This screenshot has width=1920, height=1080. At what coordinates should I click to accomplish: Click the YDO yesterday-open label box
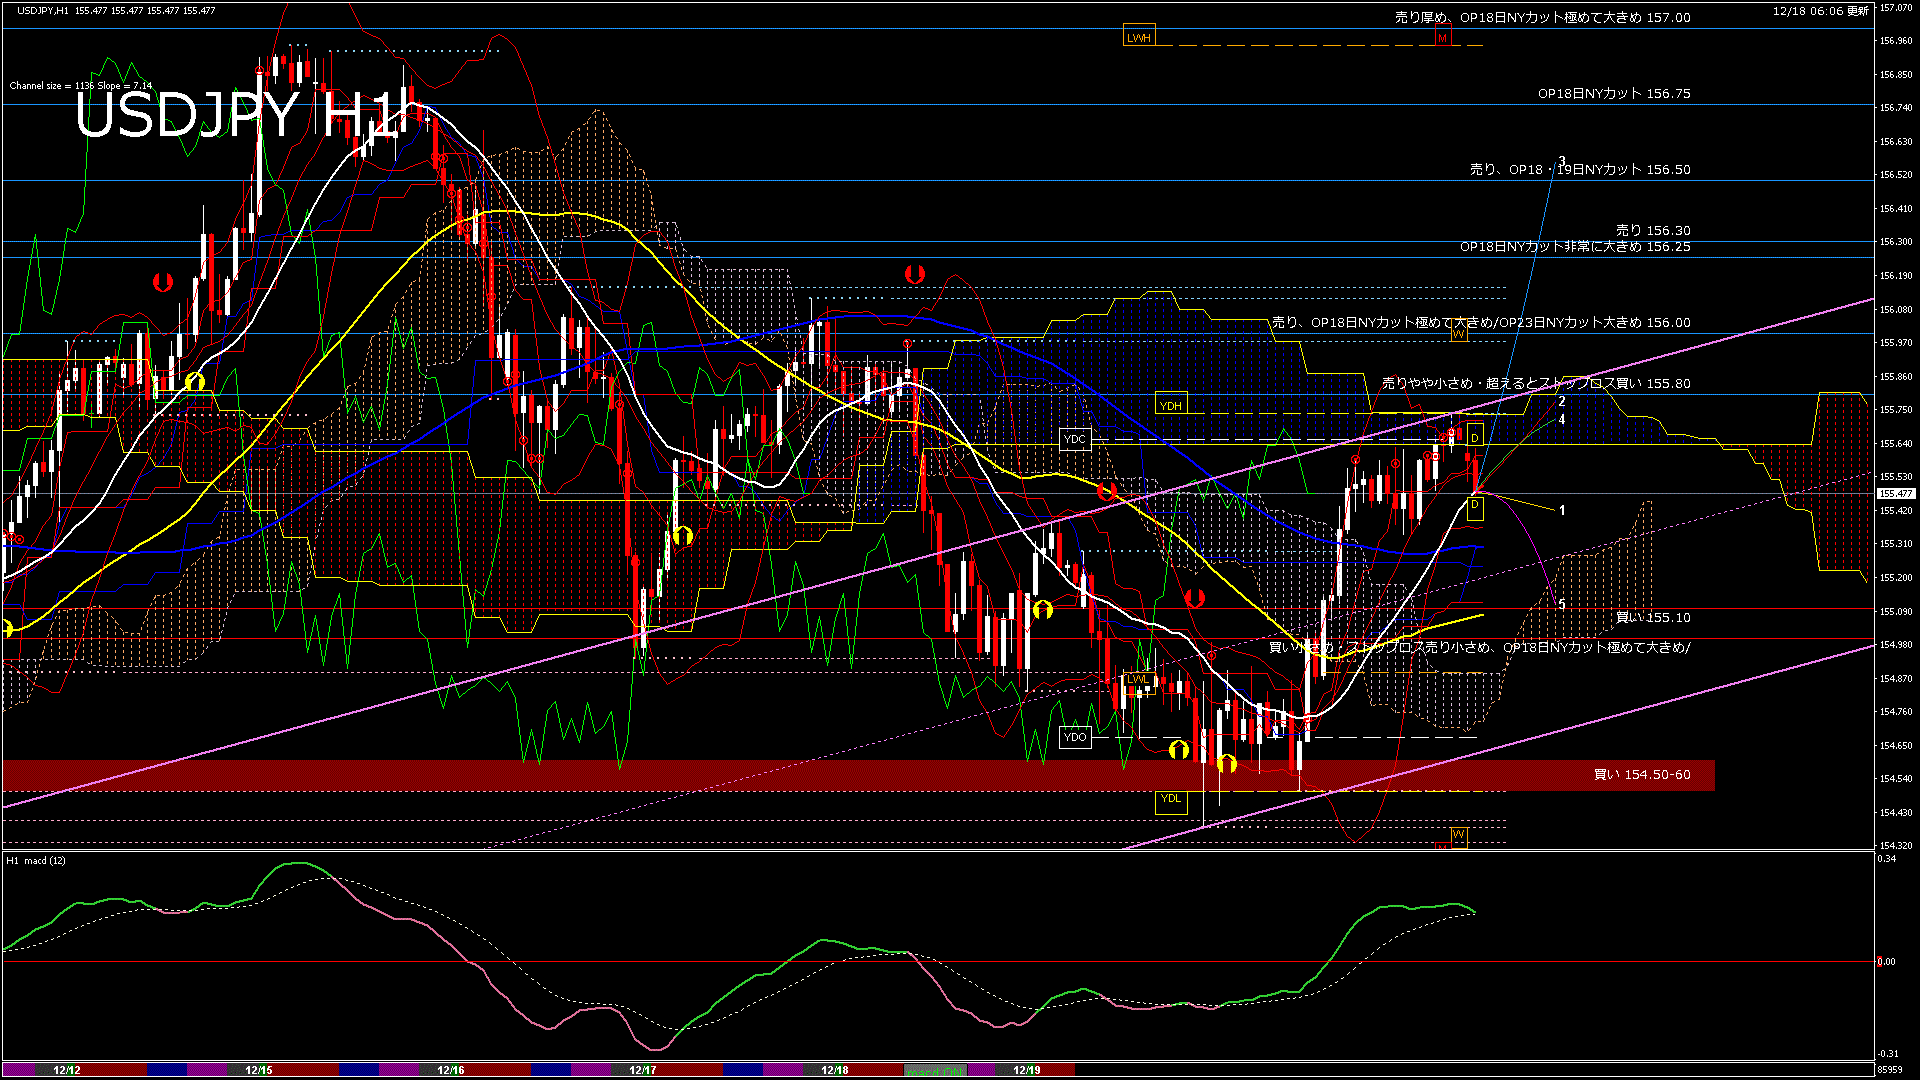click(x=1075, y=737)
